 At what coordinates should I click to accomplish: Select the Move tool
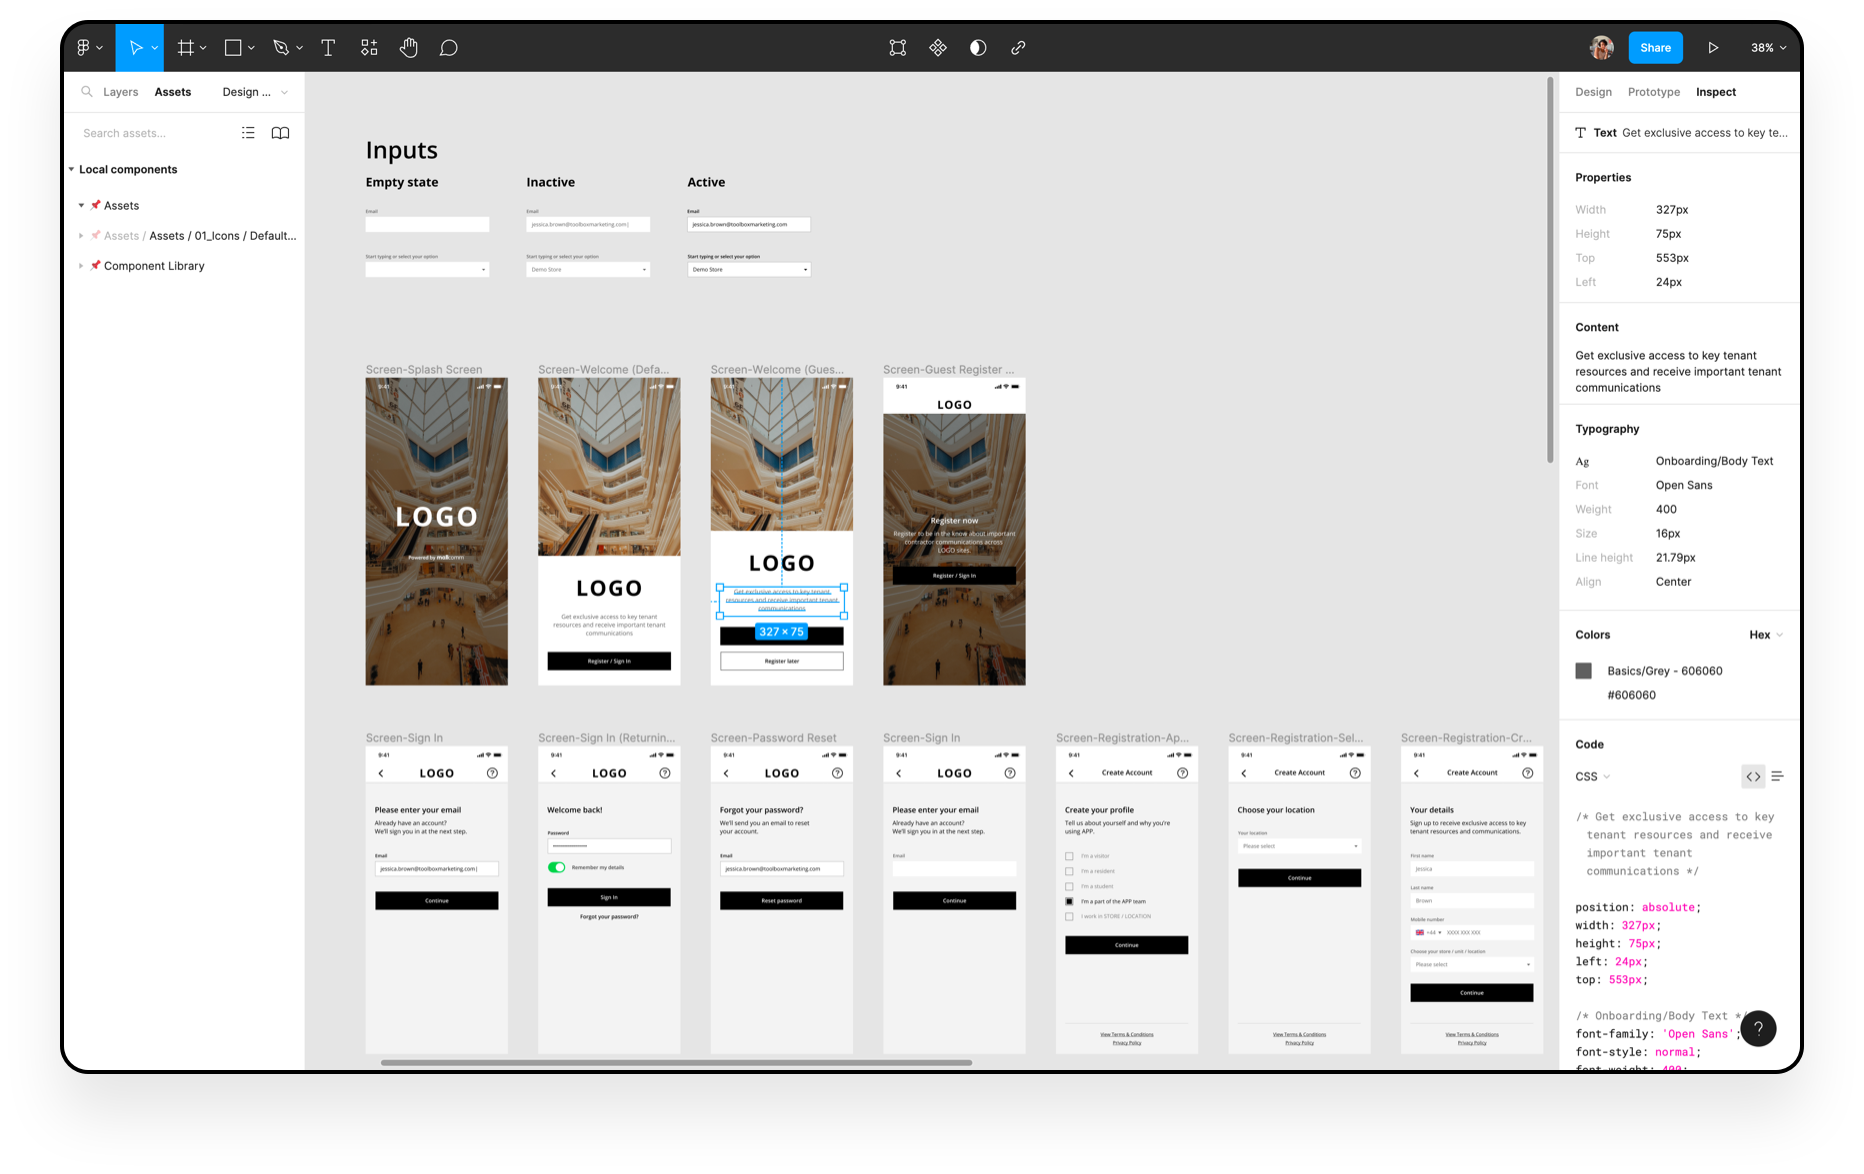click(x=136, y=47)
